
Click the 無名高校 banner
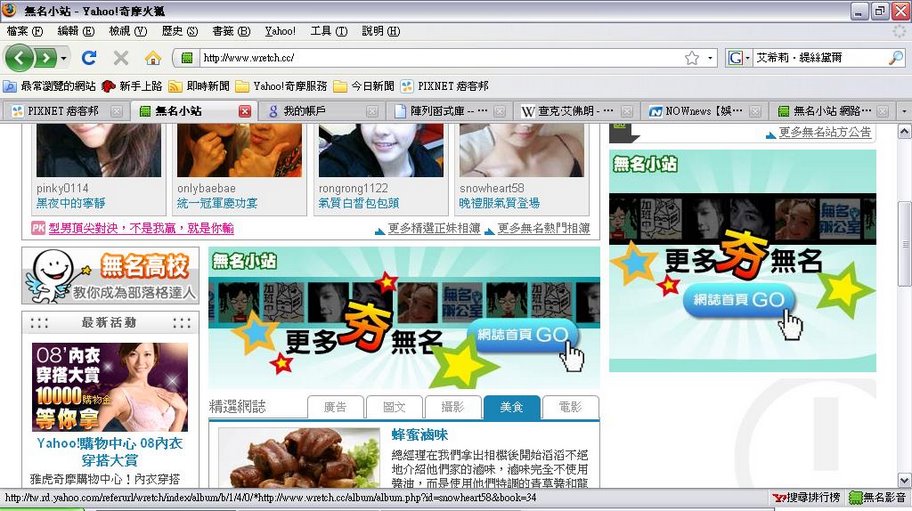(x=111, y=276)
